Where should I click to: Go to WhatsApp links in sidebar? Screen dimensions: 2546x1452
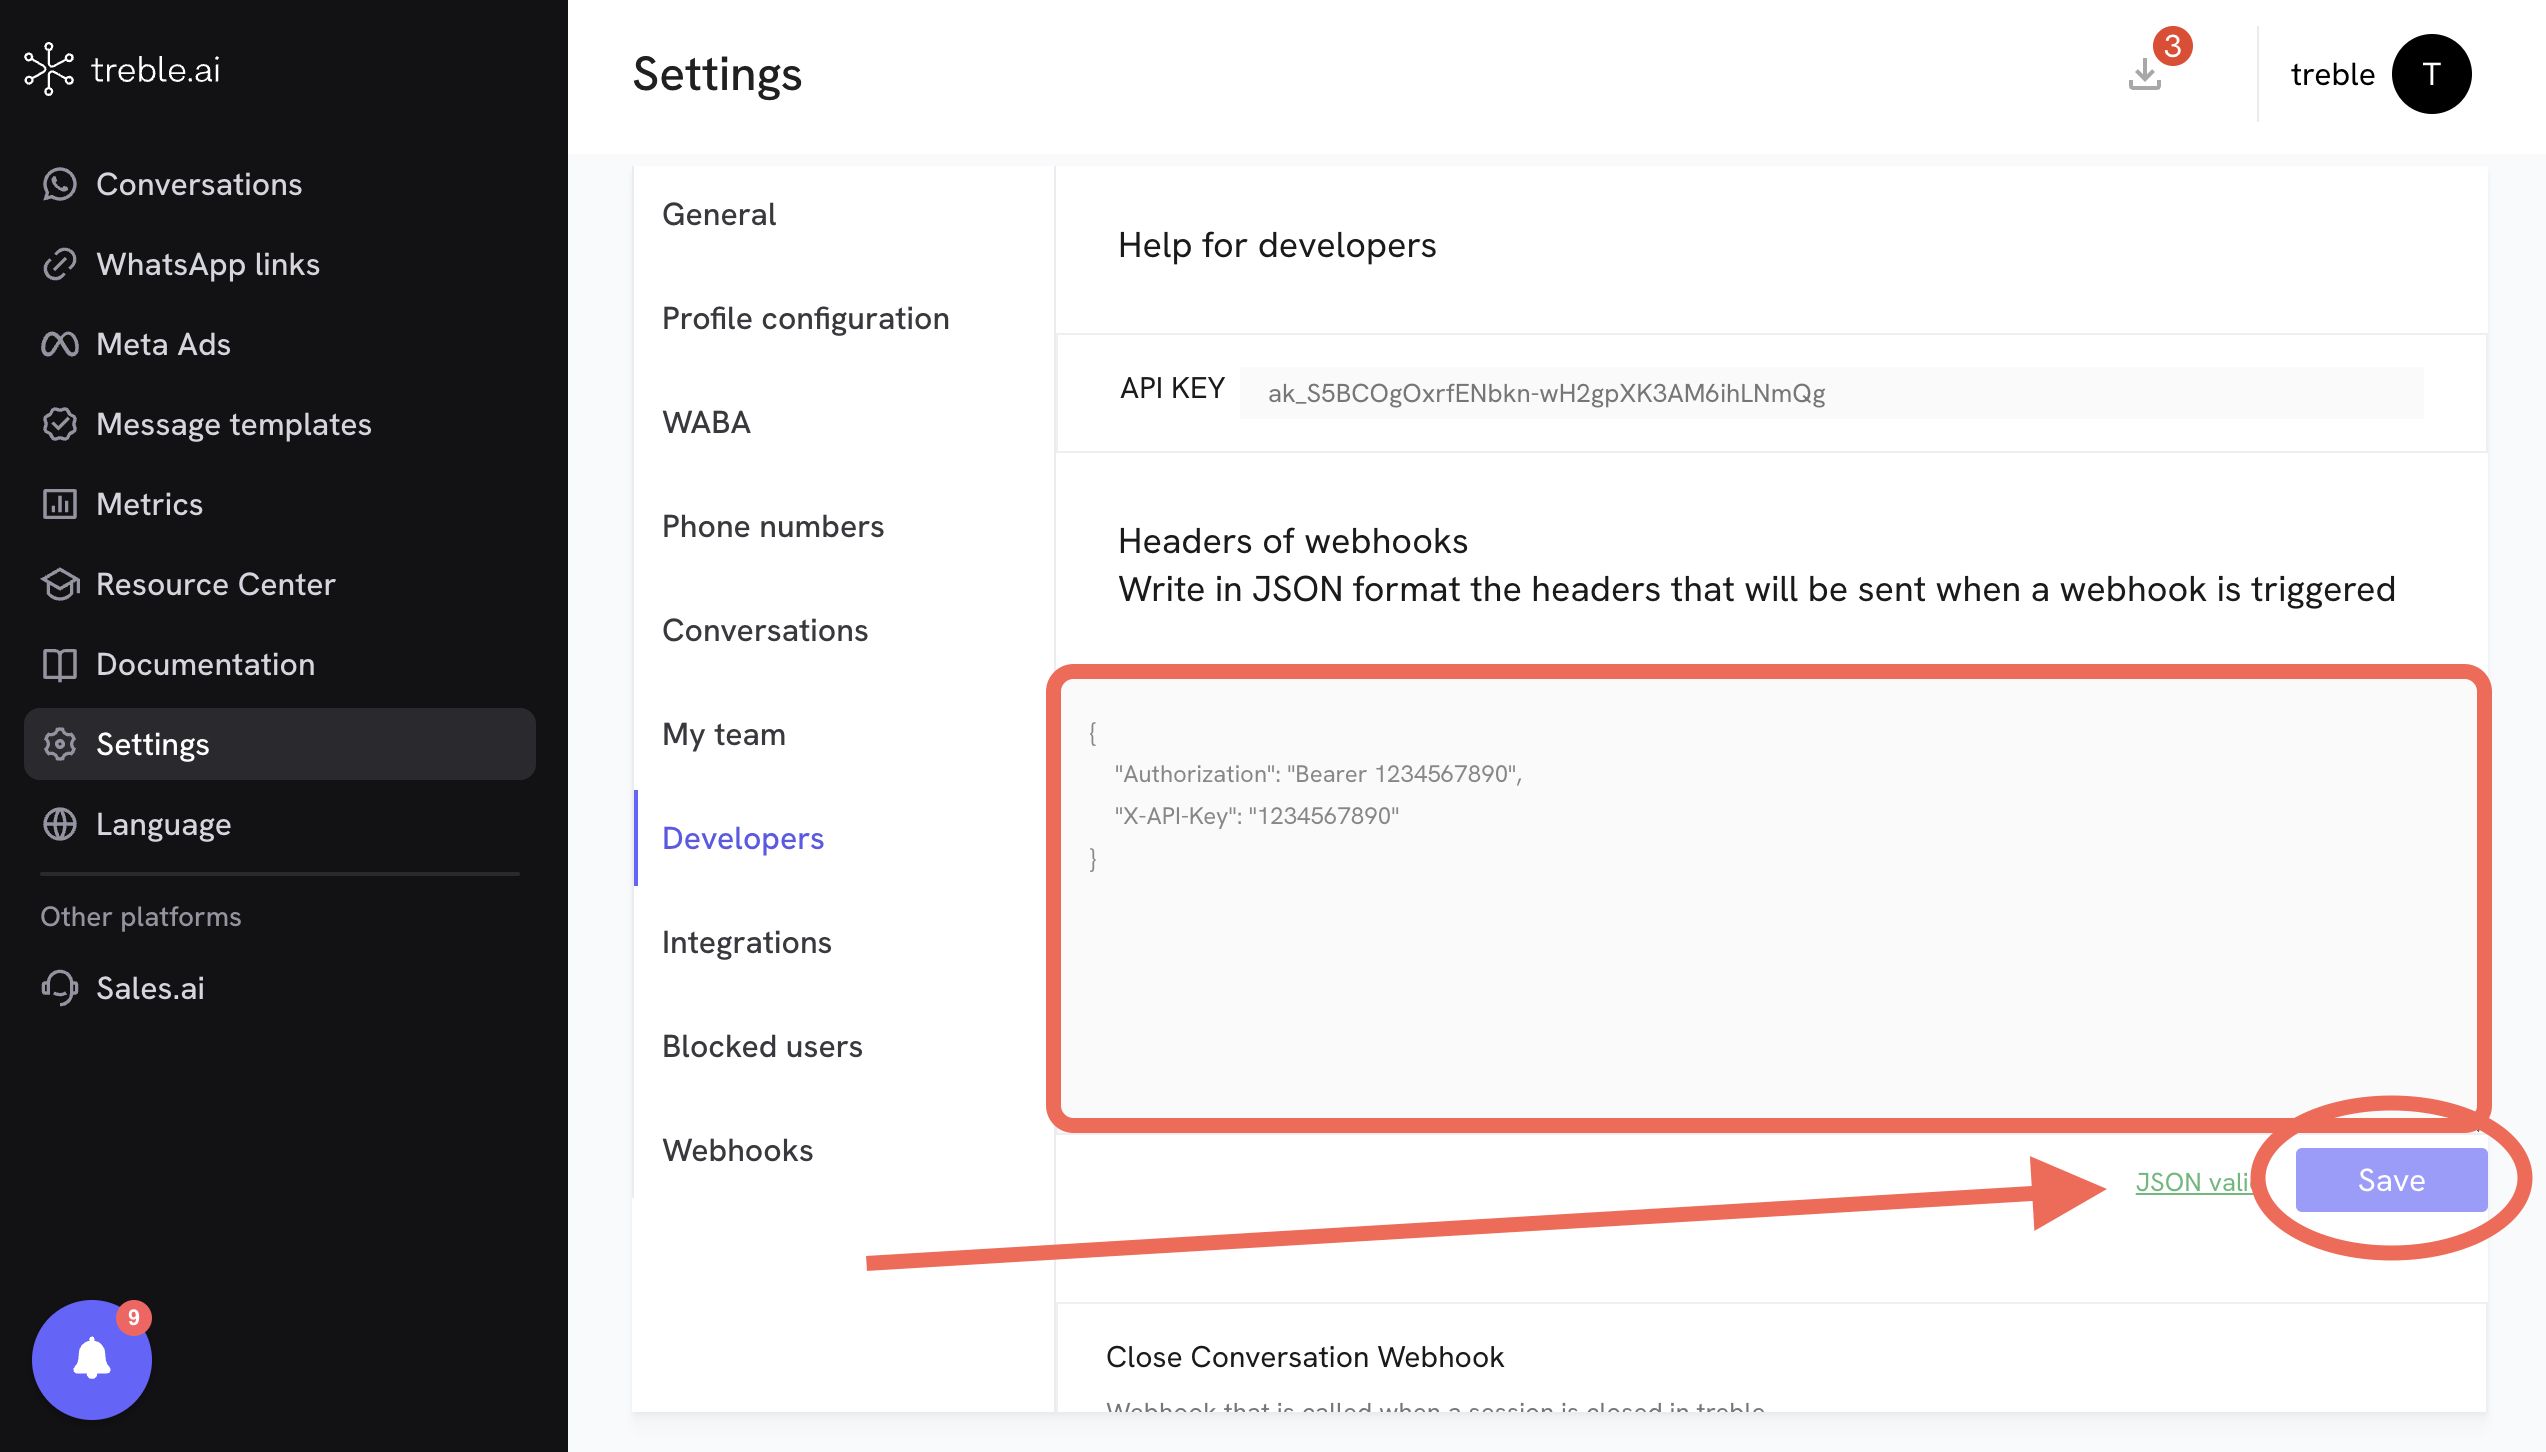coord(208,264)
